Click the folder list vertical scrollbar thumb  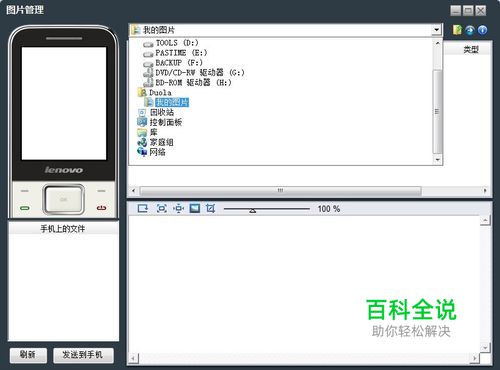coord(437,111)
